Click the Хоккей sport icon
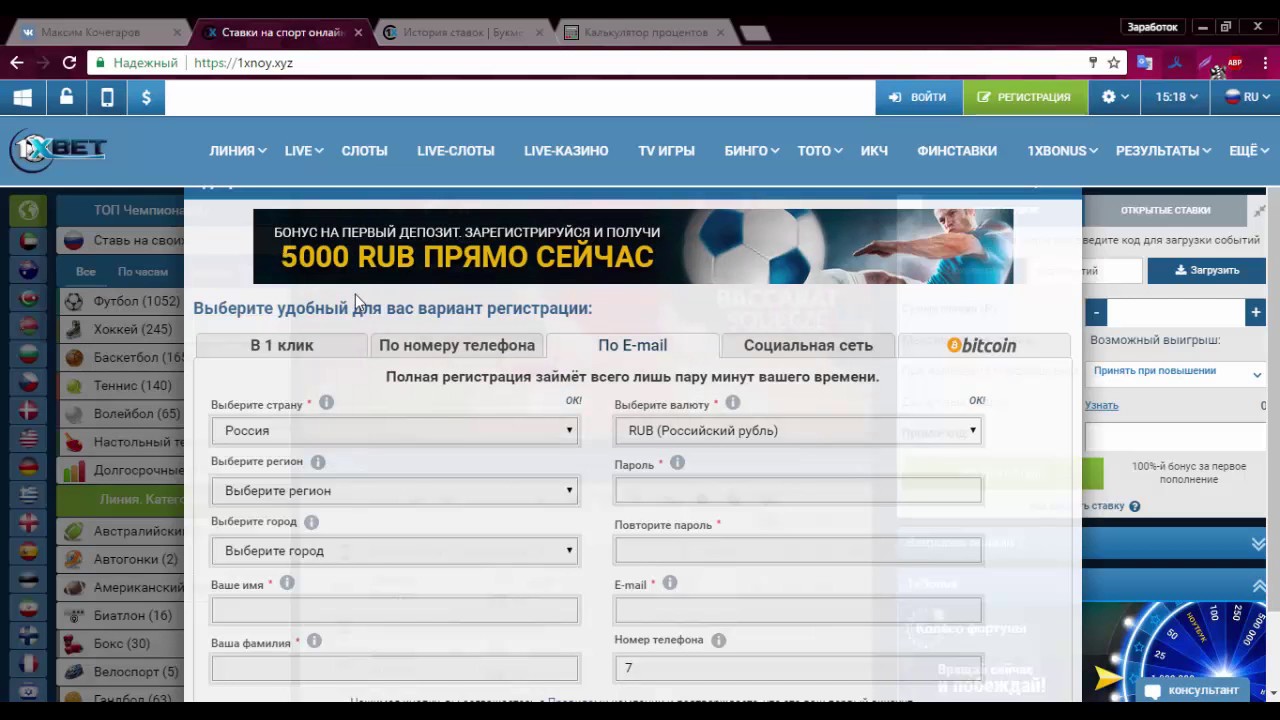This screenshot has height=720, width=1280. (x=74, y=329)
